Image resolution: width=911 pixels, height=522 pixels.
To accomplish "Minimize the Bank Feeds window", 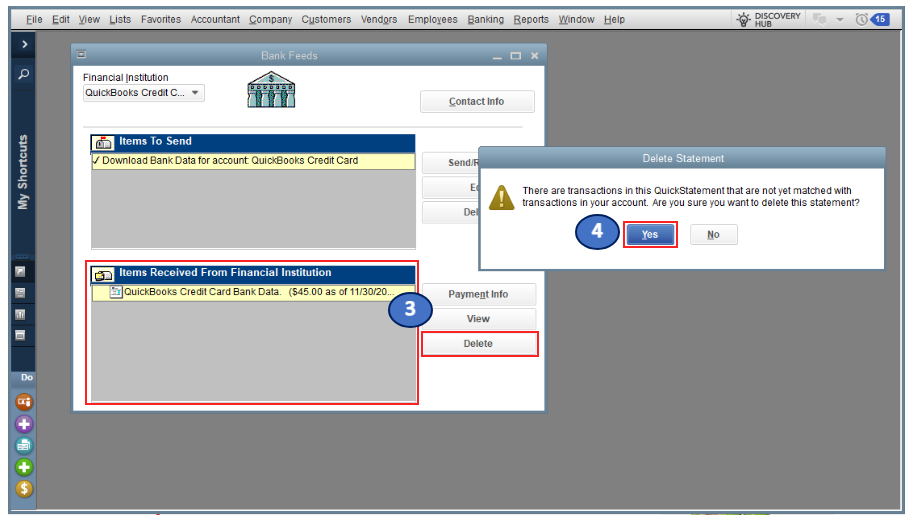I will point(497,56).
